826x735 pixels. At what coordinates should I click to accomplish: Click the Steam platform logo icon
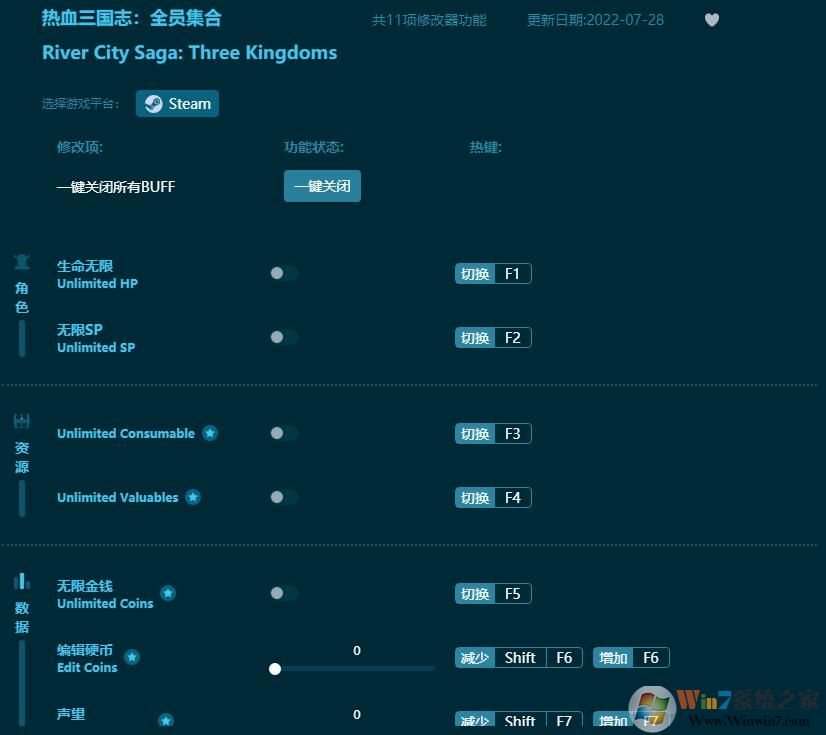tap(154, 103)
